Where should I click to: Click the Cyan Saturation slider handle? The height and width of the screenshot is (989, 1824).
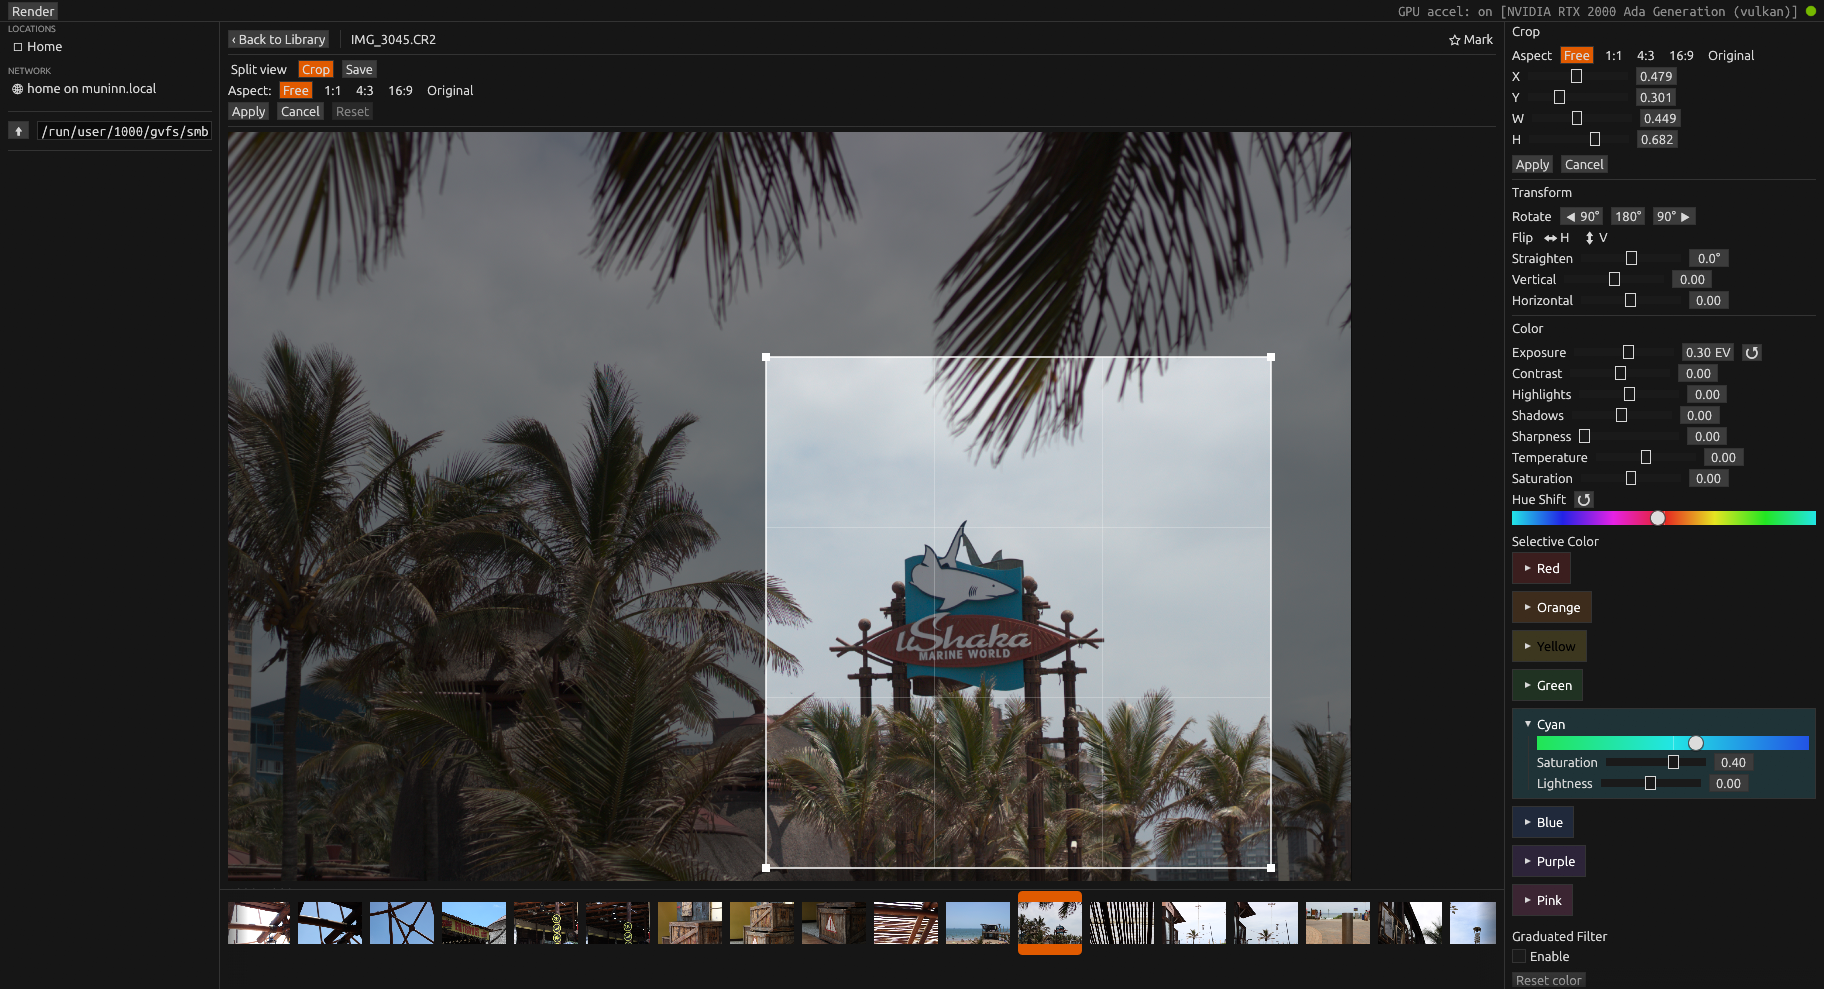click(x=1673, y=763)
